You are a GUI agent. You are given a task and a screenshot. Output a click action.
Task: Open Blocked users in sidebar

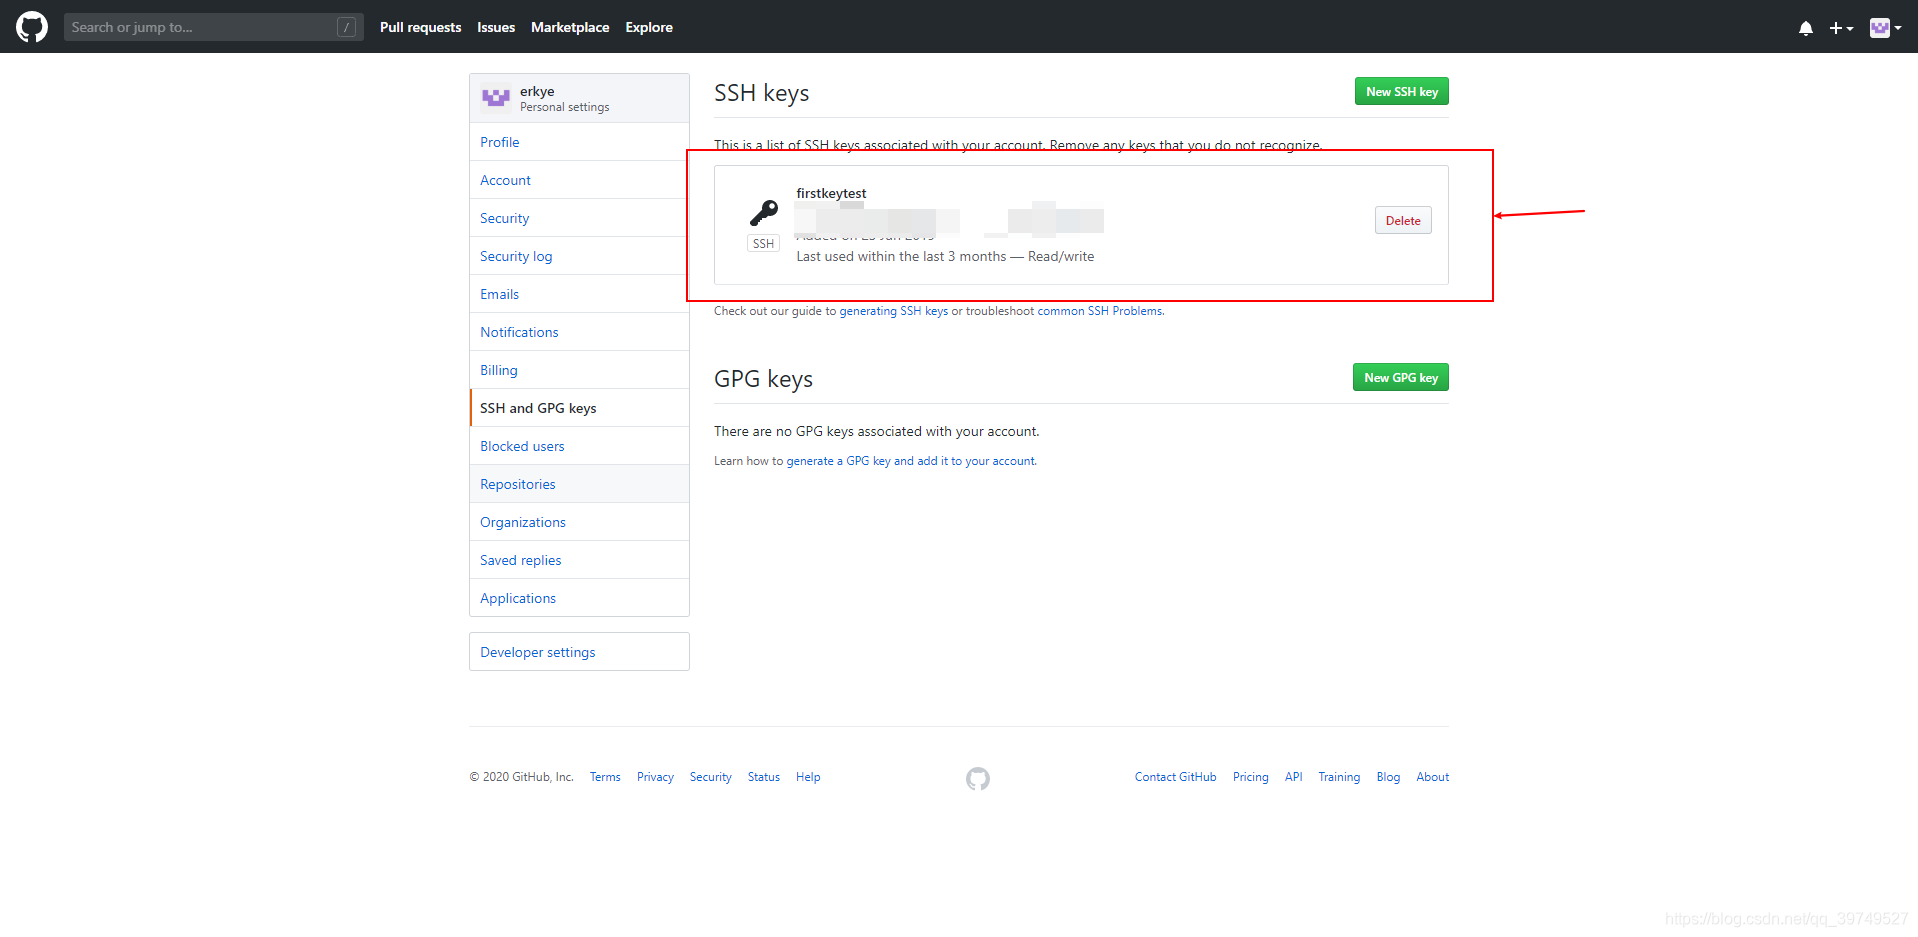pyautogui.click(x=579, y=446)
